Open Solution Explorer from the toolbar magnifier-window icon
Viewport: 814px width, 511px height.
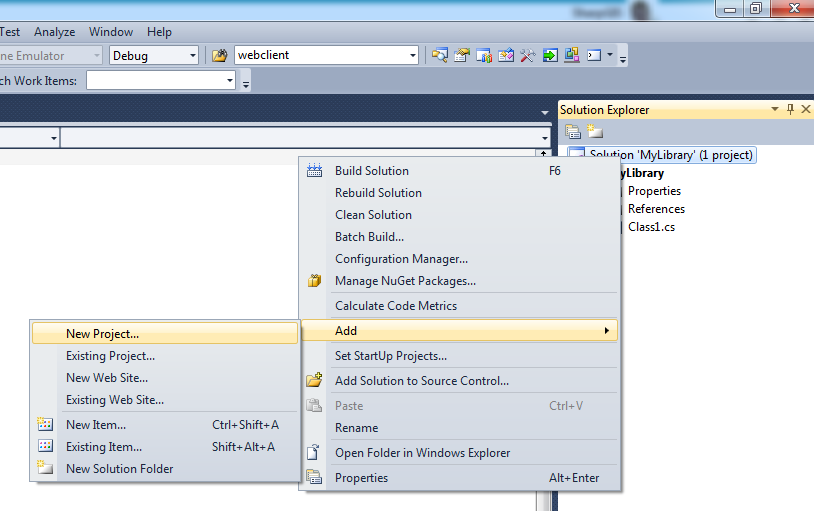pos(440,55)
